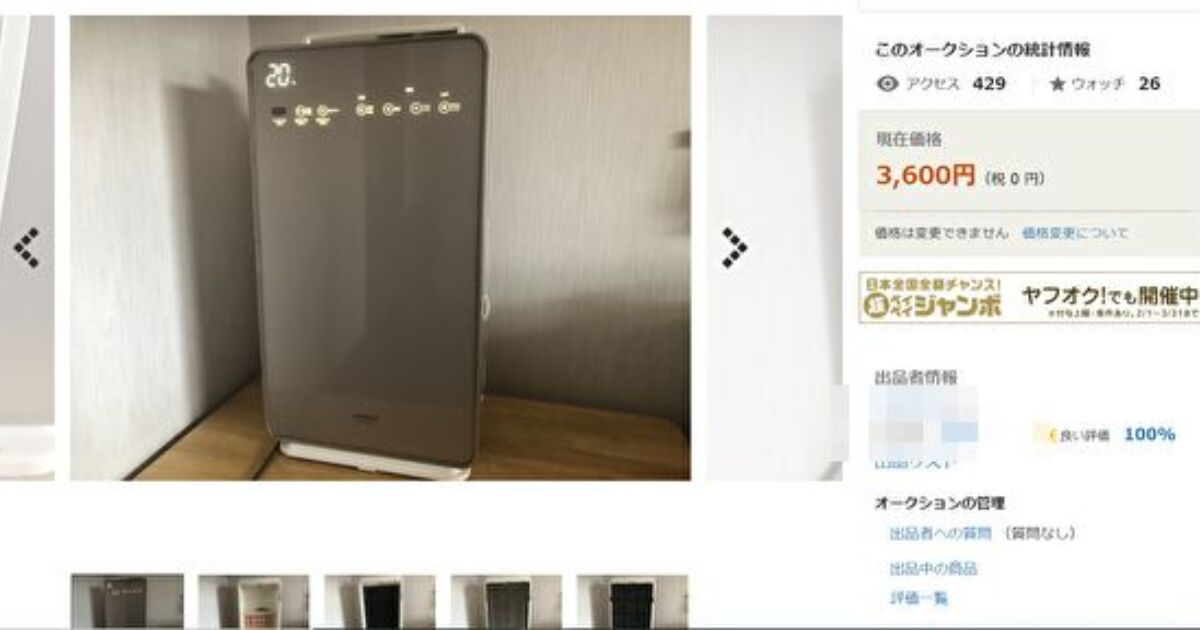Select the fifth thumbnail with dark filter
The width and height of the screenshot is (1200, 630).
[632, 601]
